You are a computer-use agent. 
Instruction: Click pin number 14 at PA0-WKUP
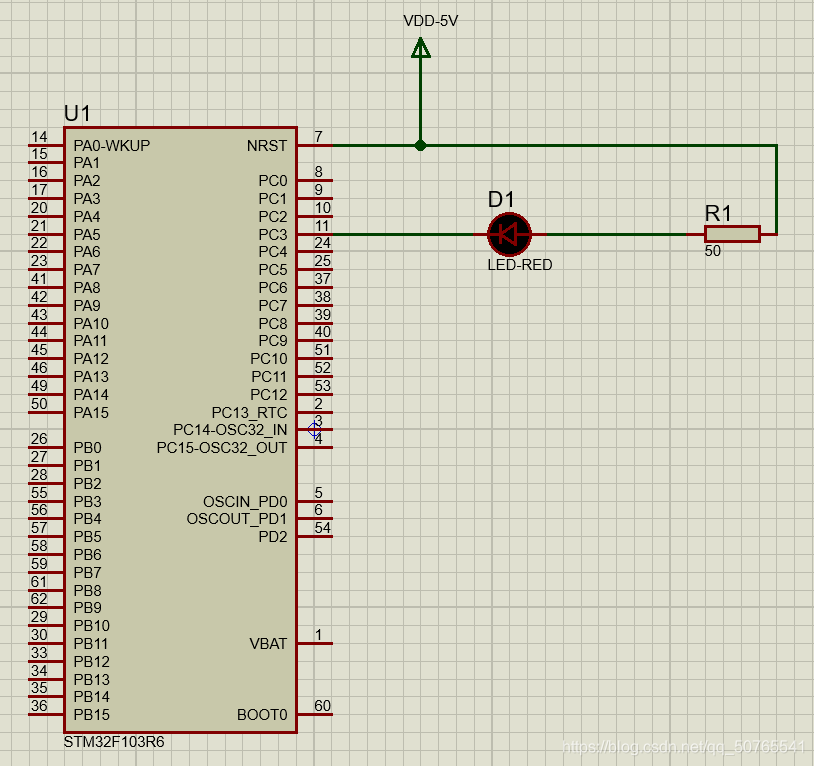(39, 136)
